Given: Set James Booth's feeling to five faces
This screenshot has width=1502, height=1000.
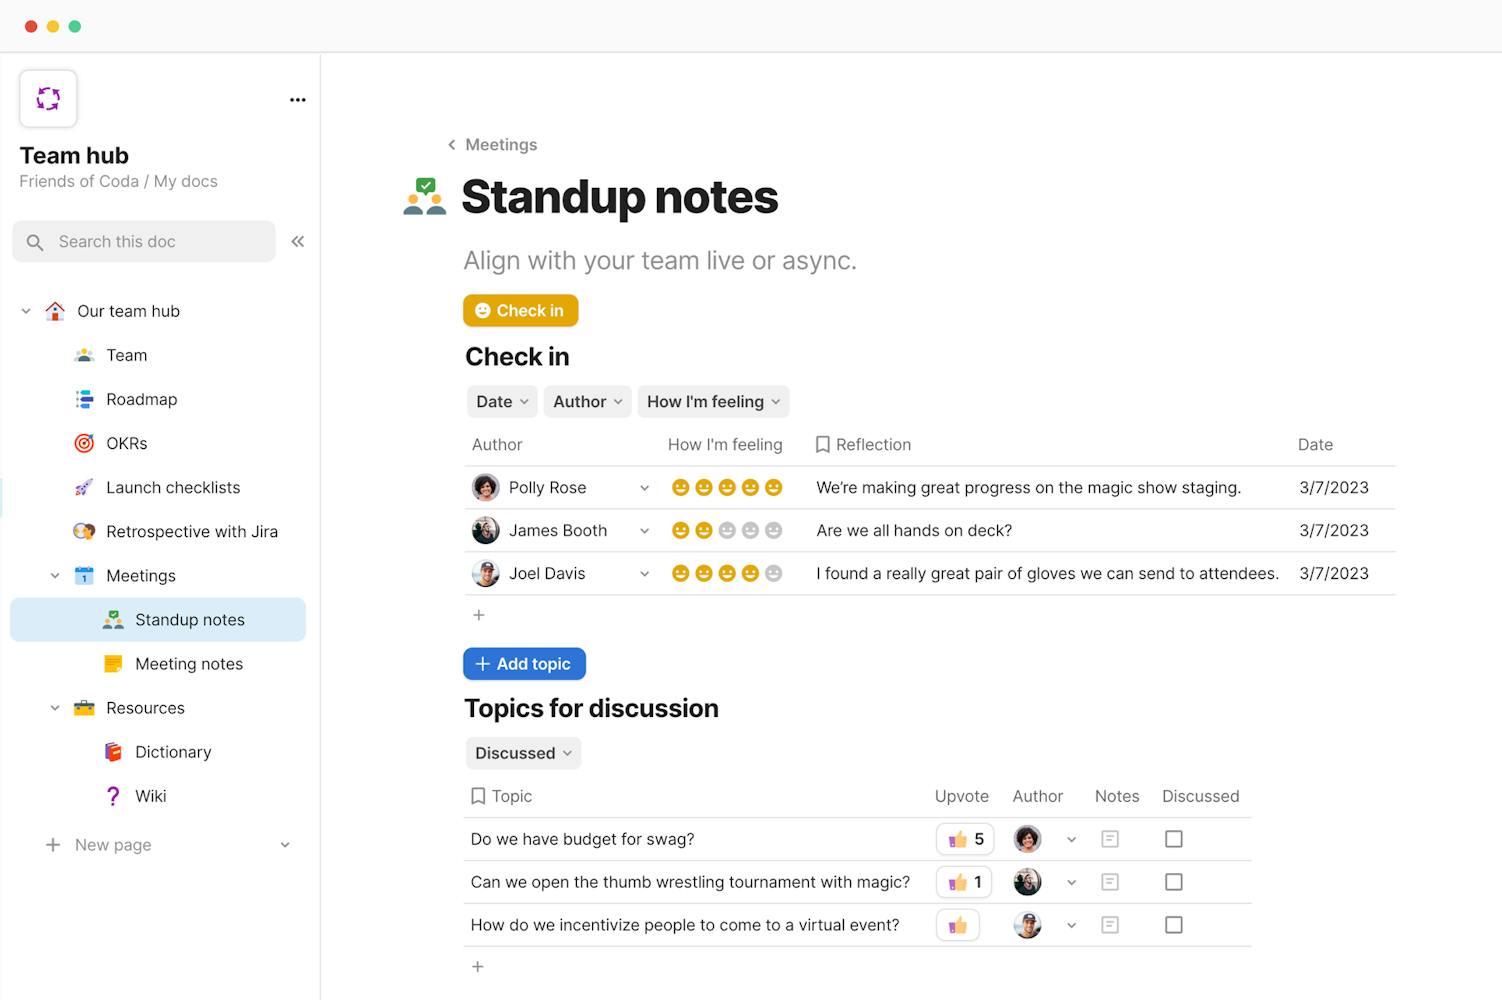Looking at the screenshot, I should click(773, 531).
